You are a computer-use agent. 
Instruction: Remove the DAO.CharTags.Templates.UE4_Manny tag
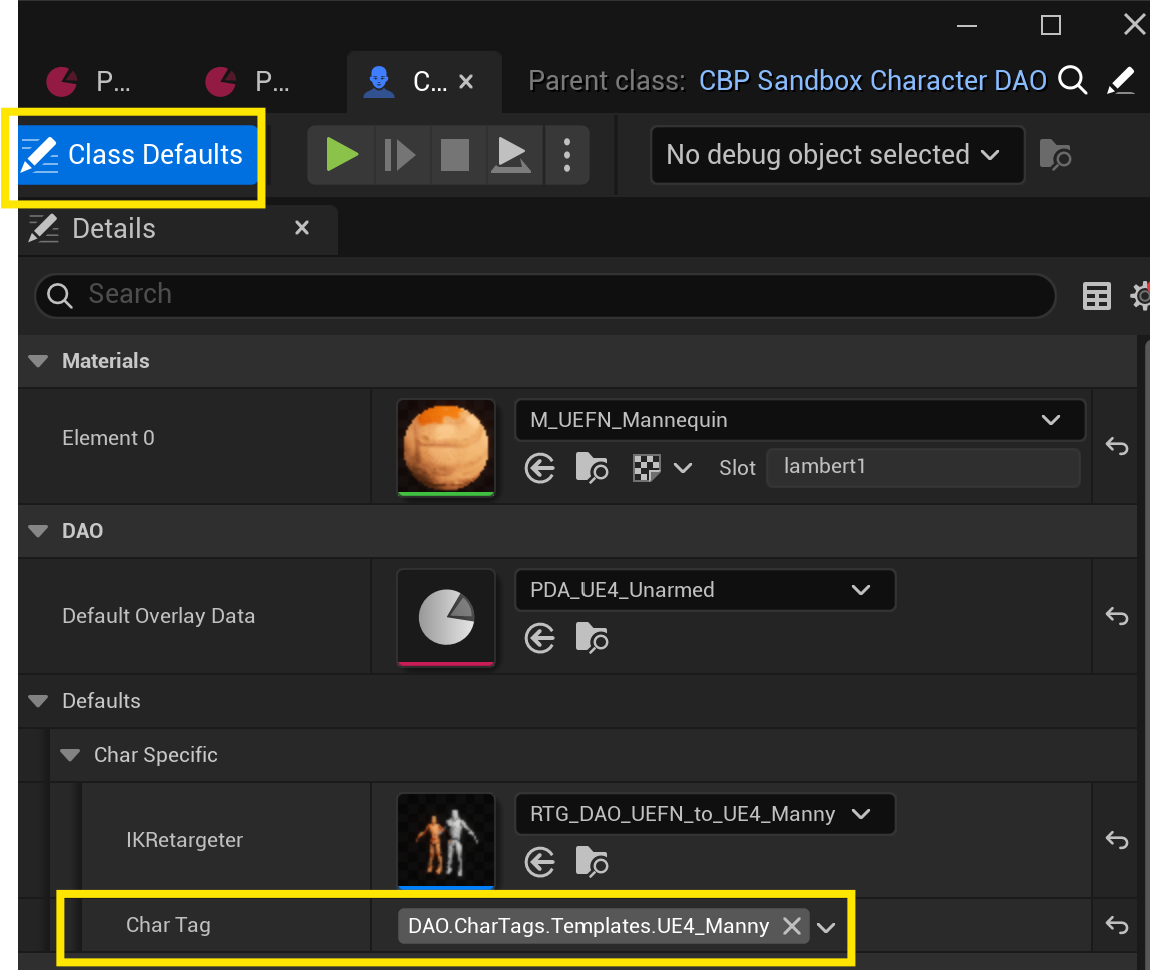coord(791,926)
